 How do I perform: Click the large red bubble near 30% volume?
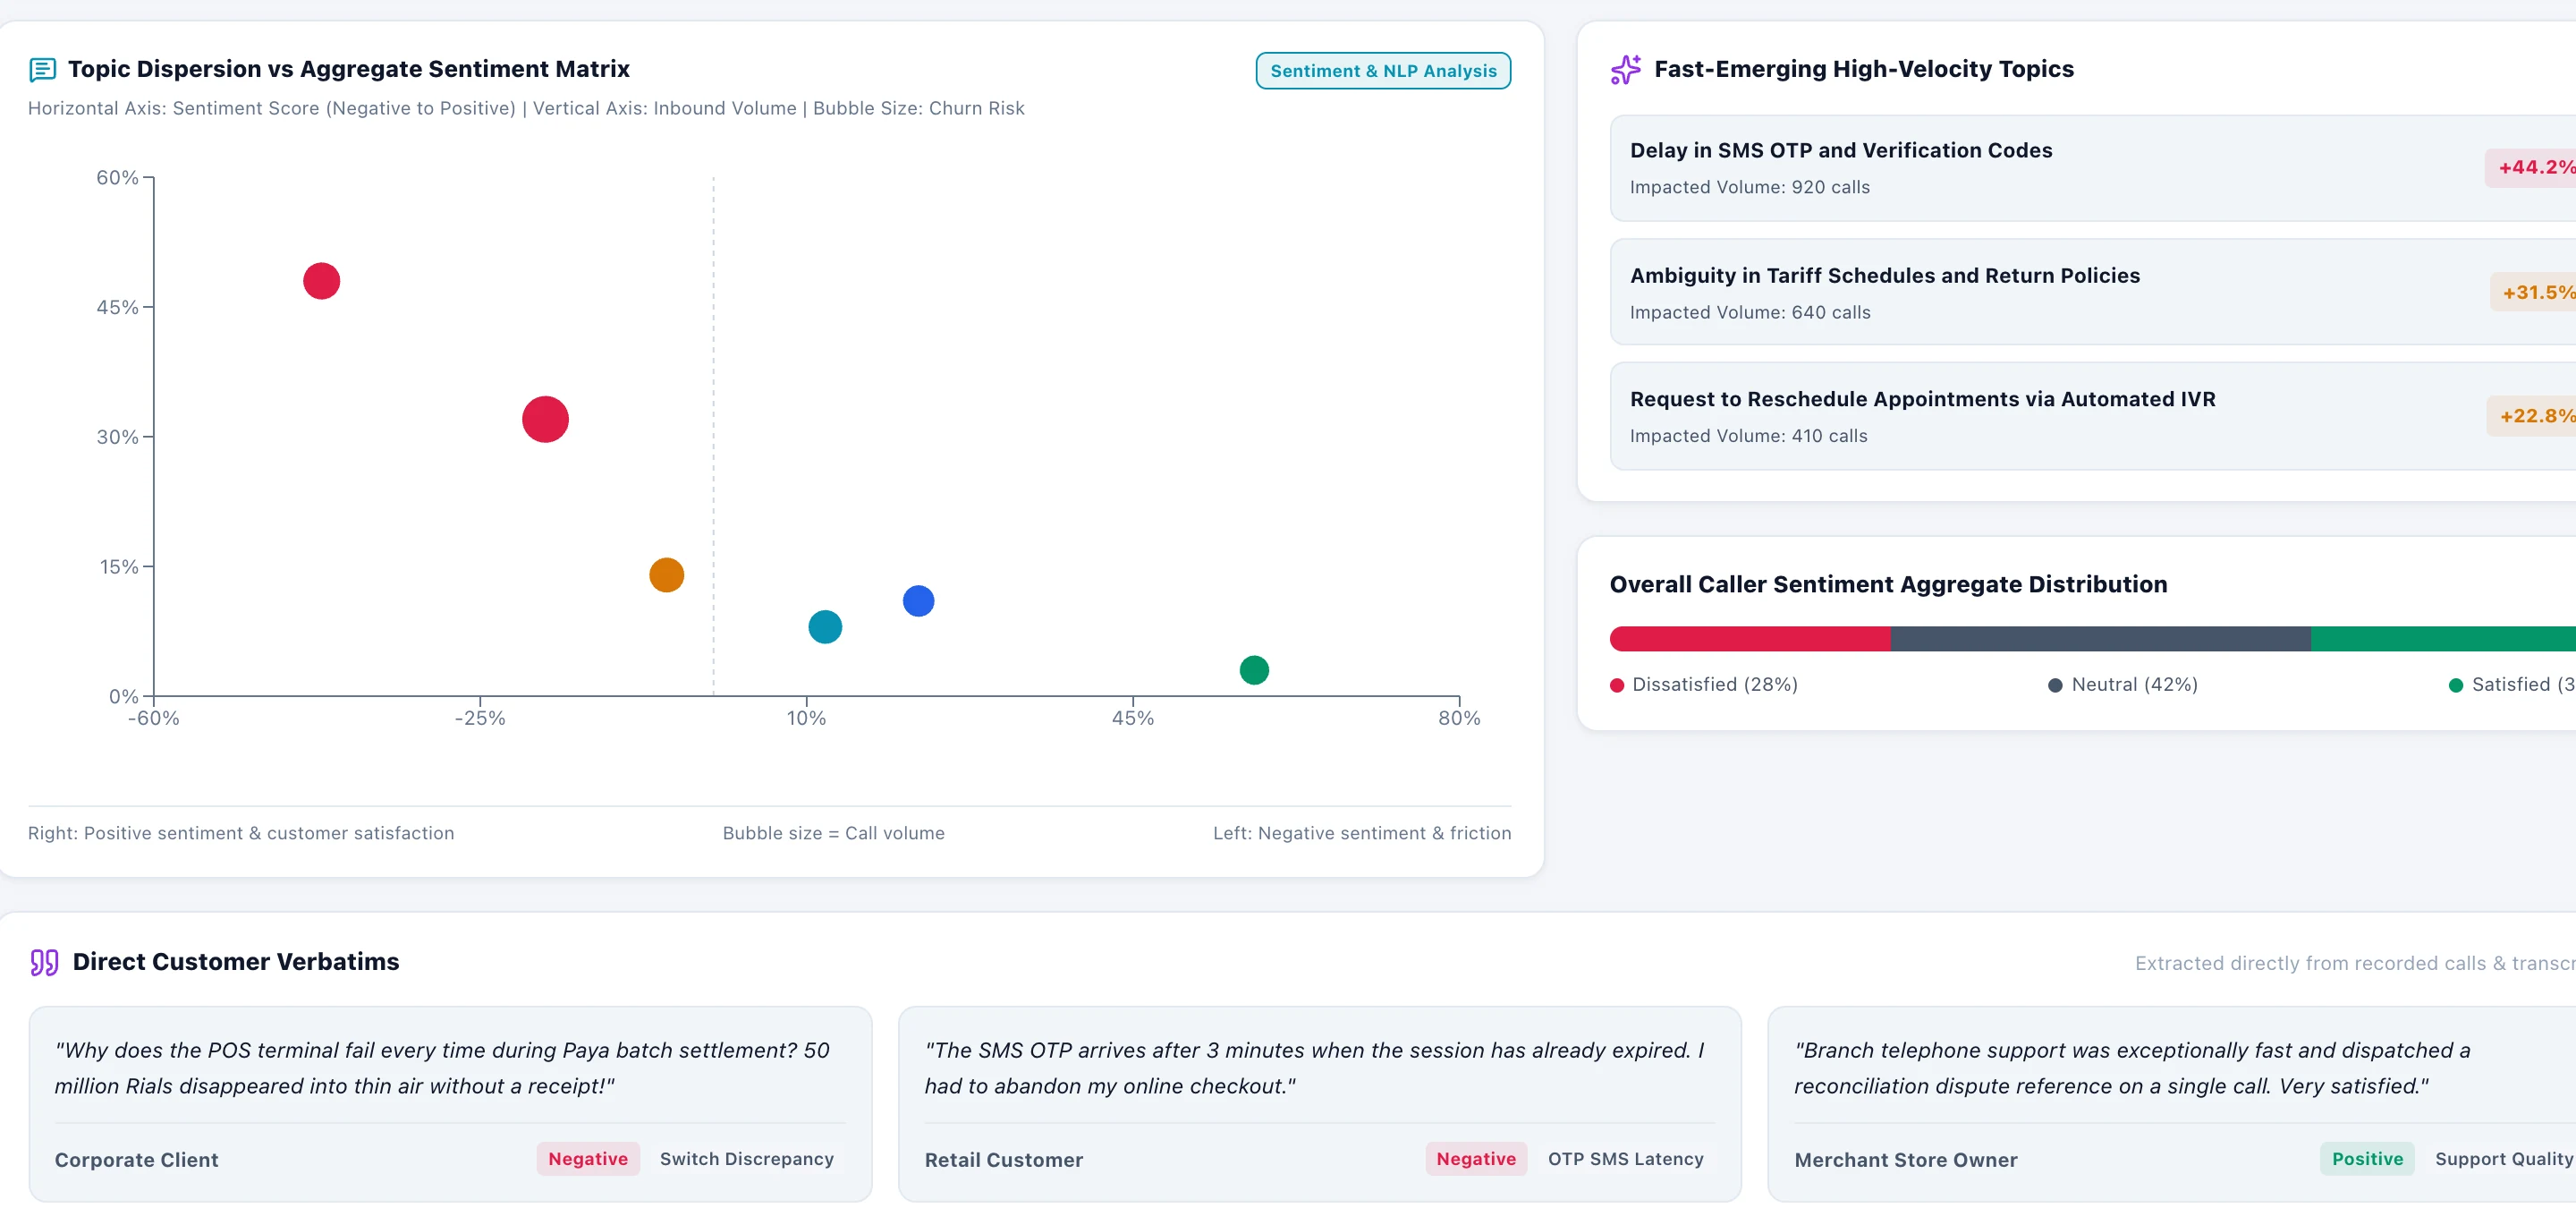click(x=545, y=419)
